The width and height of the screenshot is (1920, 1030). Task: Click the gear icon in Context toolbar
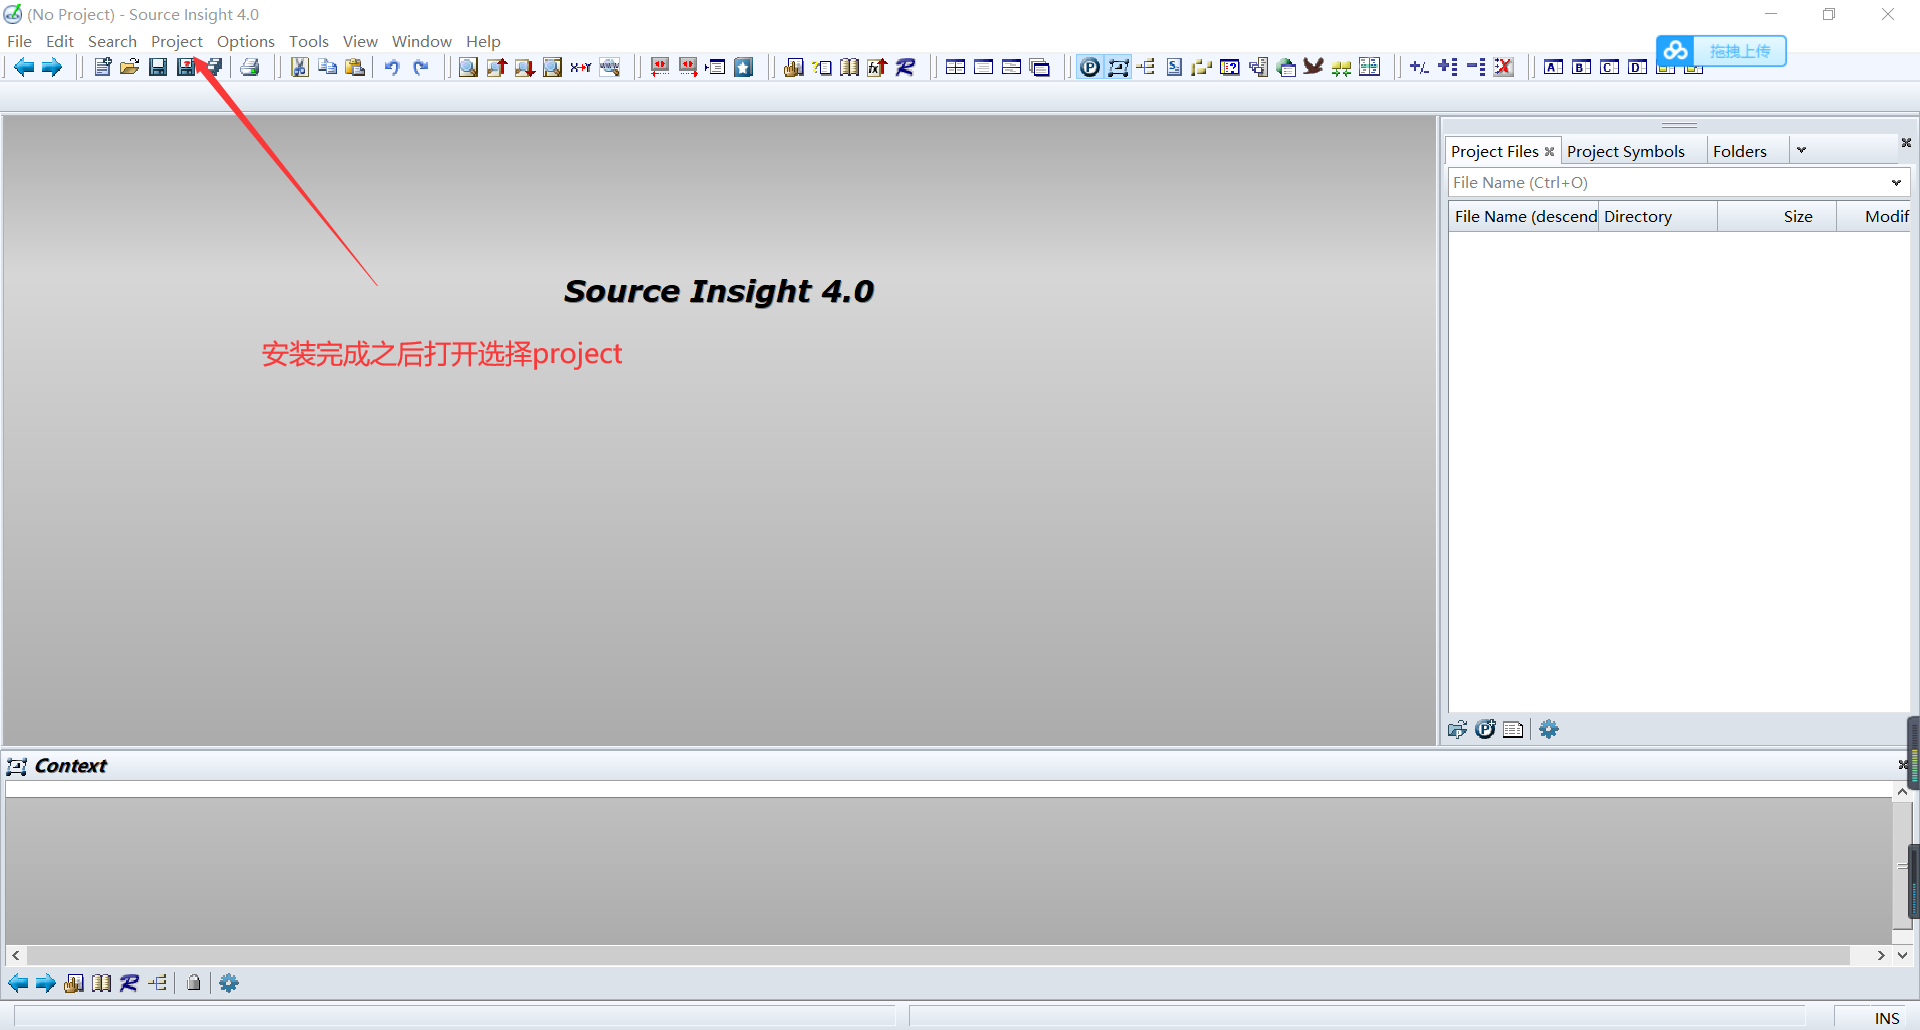coord(229,983)
